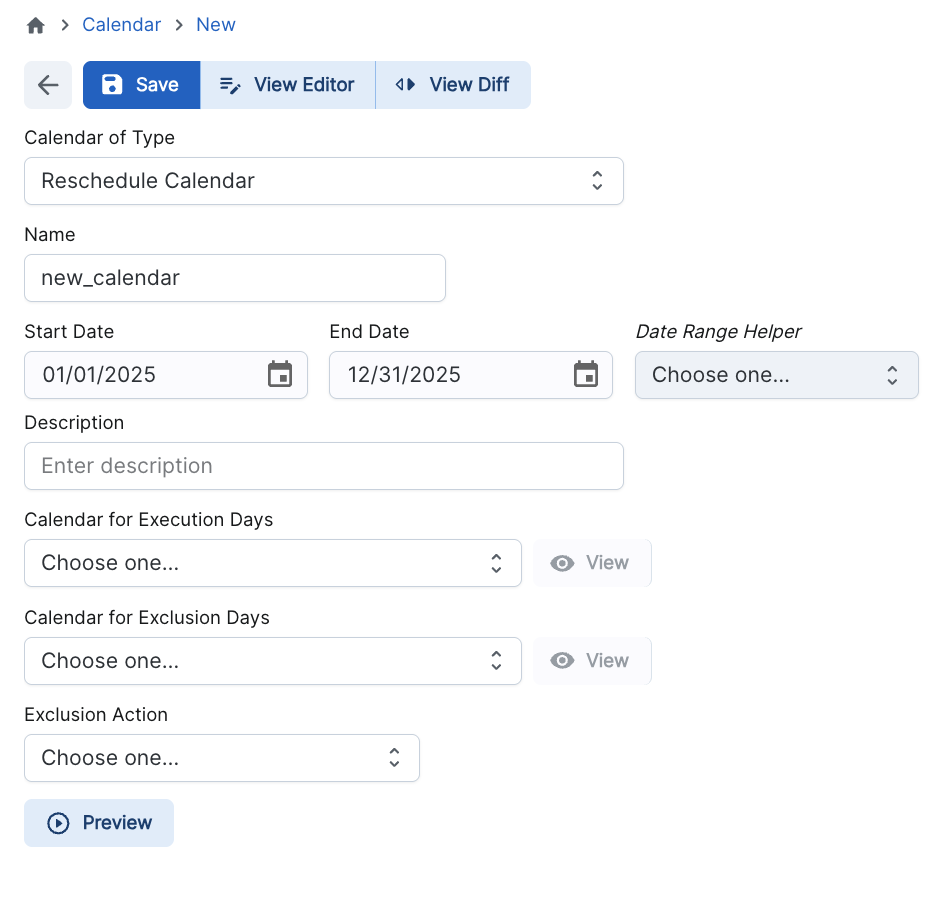Open Calendar for Execution Days dropdown
The height and width of the screenshot is (906, 940).
pyautogui.click(x=272, y=563)
